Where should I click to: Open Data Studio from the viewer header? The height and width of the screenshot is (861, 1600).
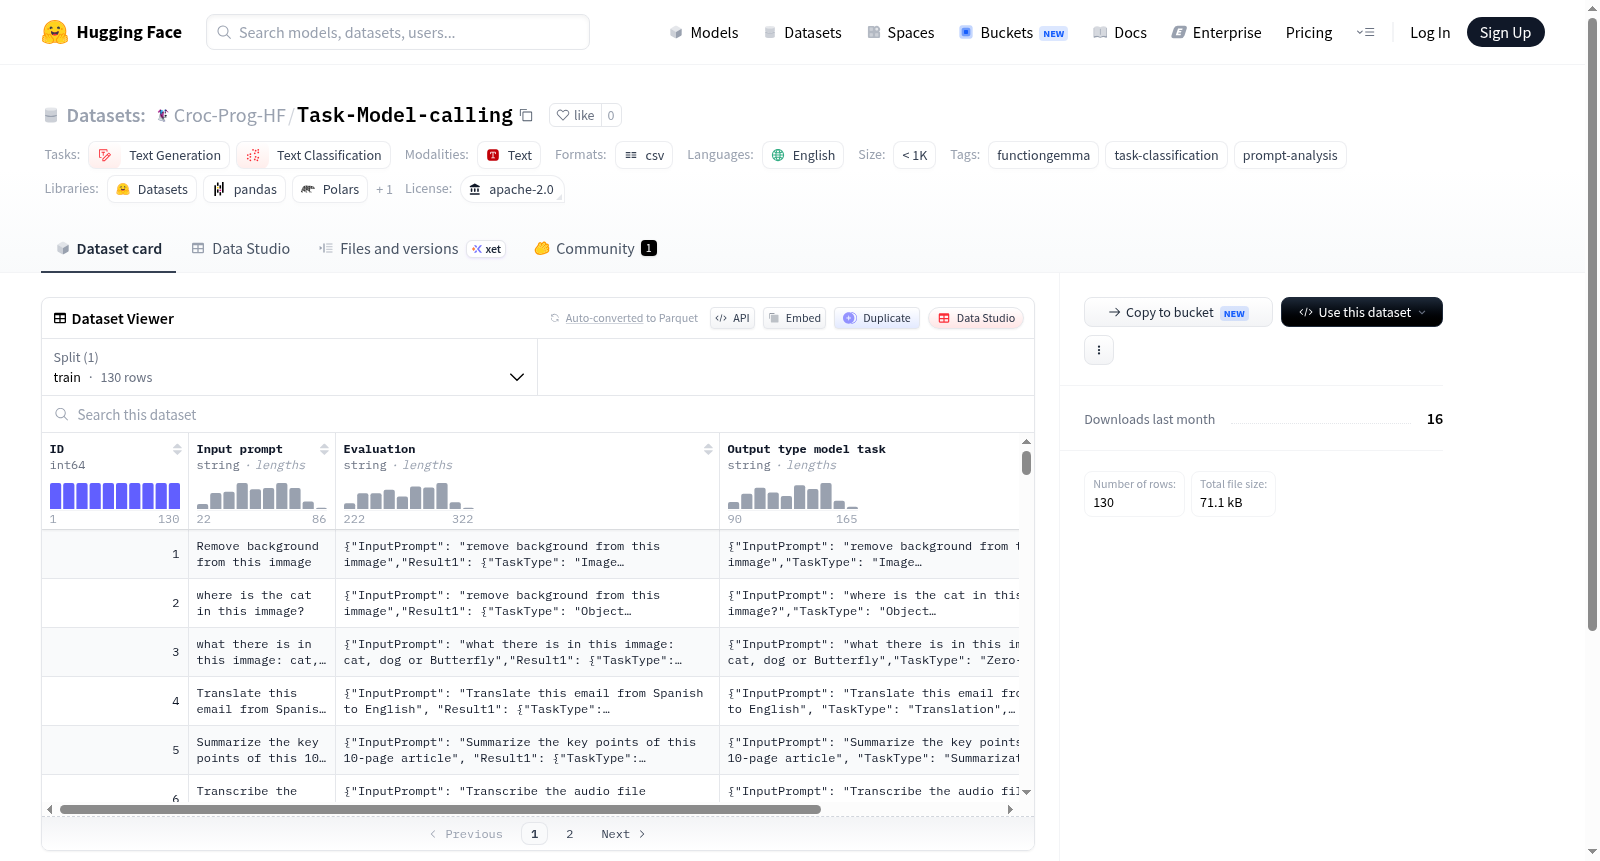(976, 318)
